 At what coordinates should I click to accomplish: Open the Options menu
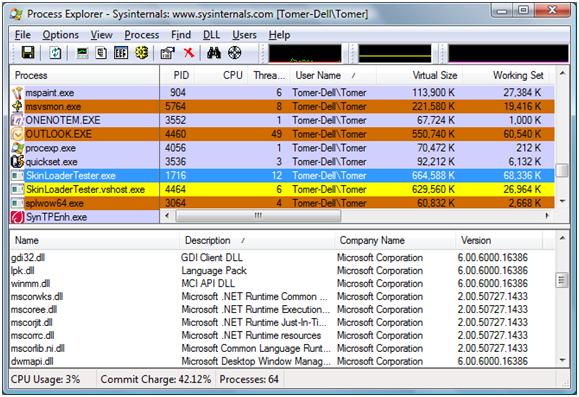[61, 35]
